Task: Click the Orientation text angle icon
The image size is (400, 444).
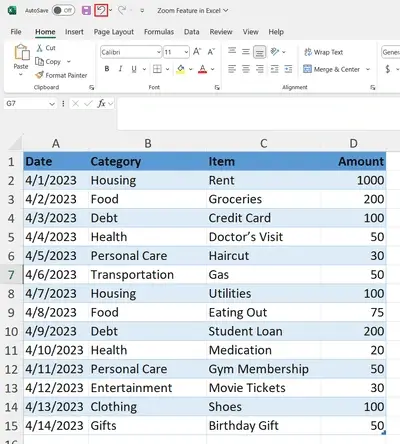Action: [x=275, y=52]
